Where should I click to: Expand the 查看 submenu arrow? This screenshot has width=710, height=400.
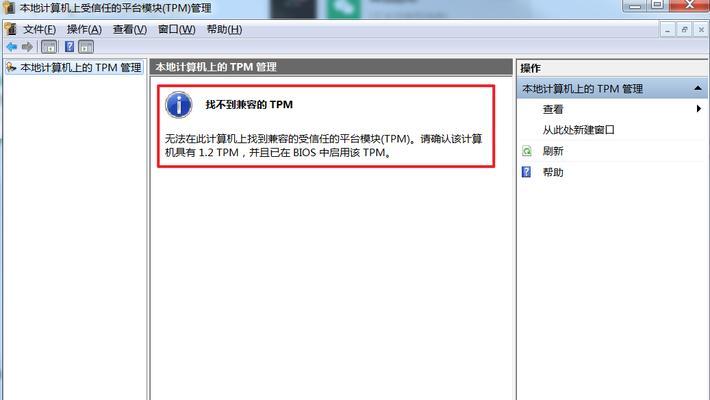(x=699, y=109)
